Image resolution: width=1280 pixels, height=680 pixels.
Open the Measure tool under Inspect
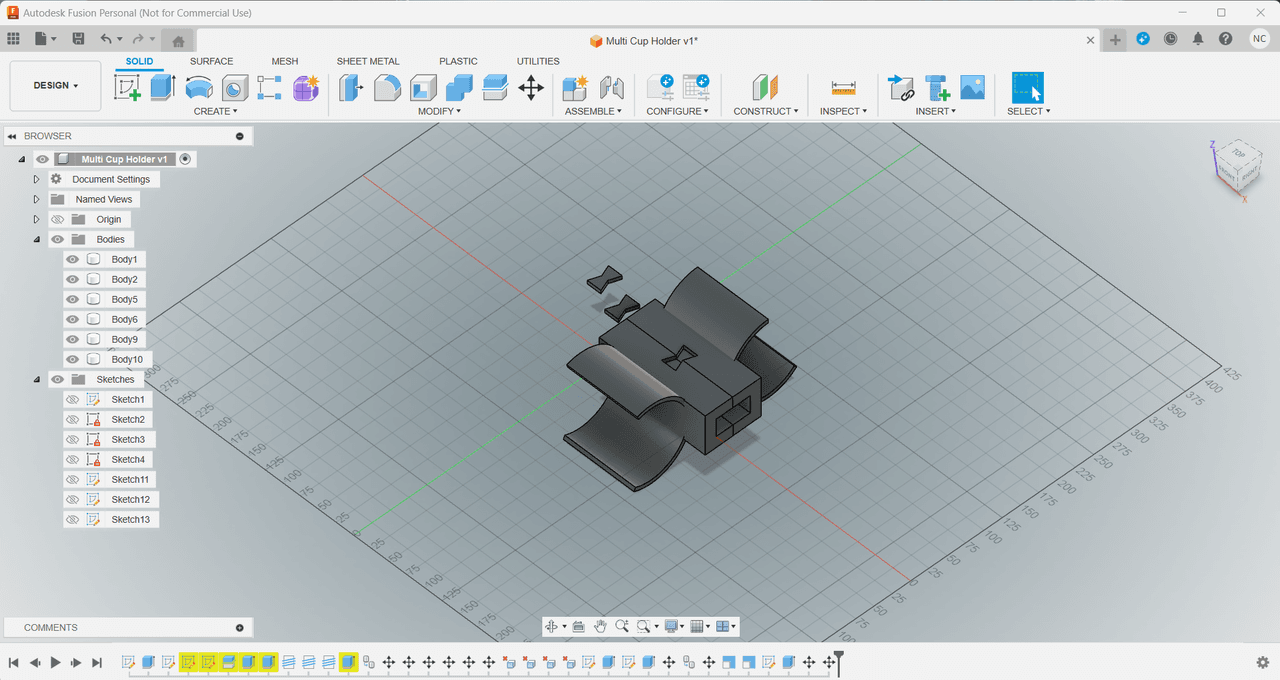tap(843, 88)
